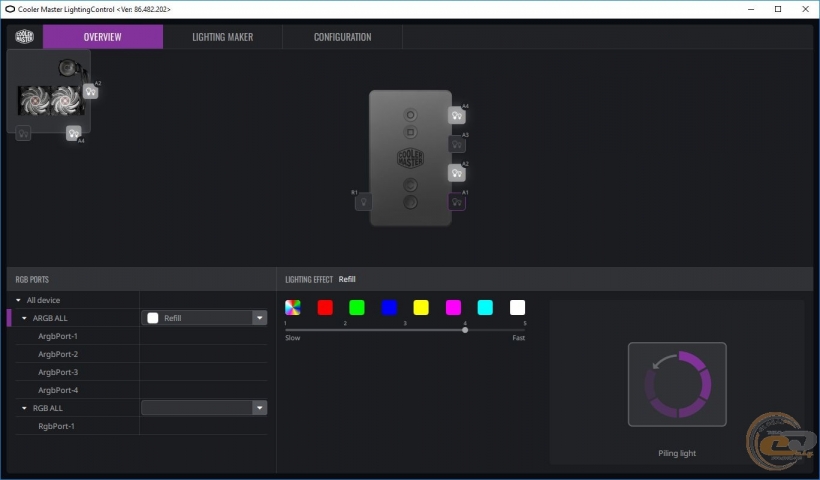The image size is (820, 480).
Task: Click the dimmed bulb icon below the fans thumbnail
Action: [23, 133]
